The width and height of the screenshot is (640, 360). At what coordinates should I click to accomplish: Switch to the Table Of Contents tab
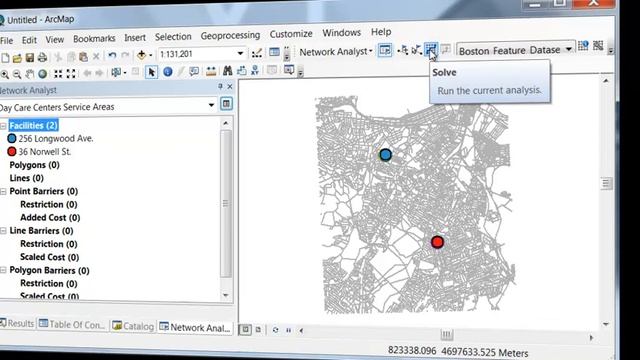[x=72, y=324]
